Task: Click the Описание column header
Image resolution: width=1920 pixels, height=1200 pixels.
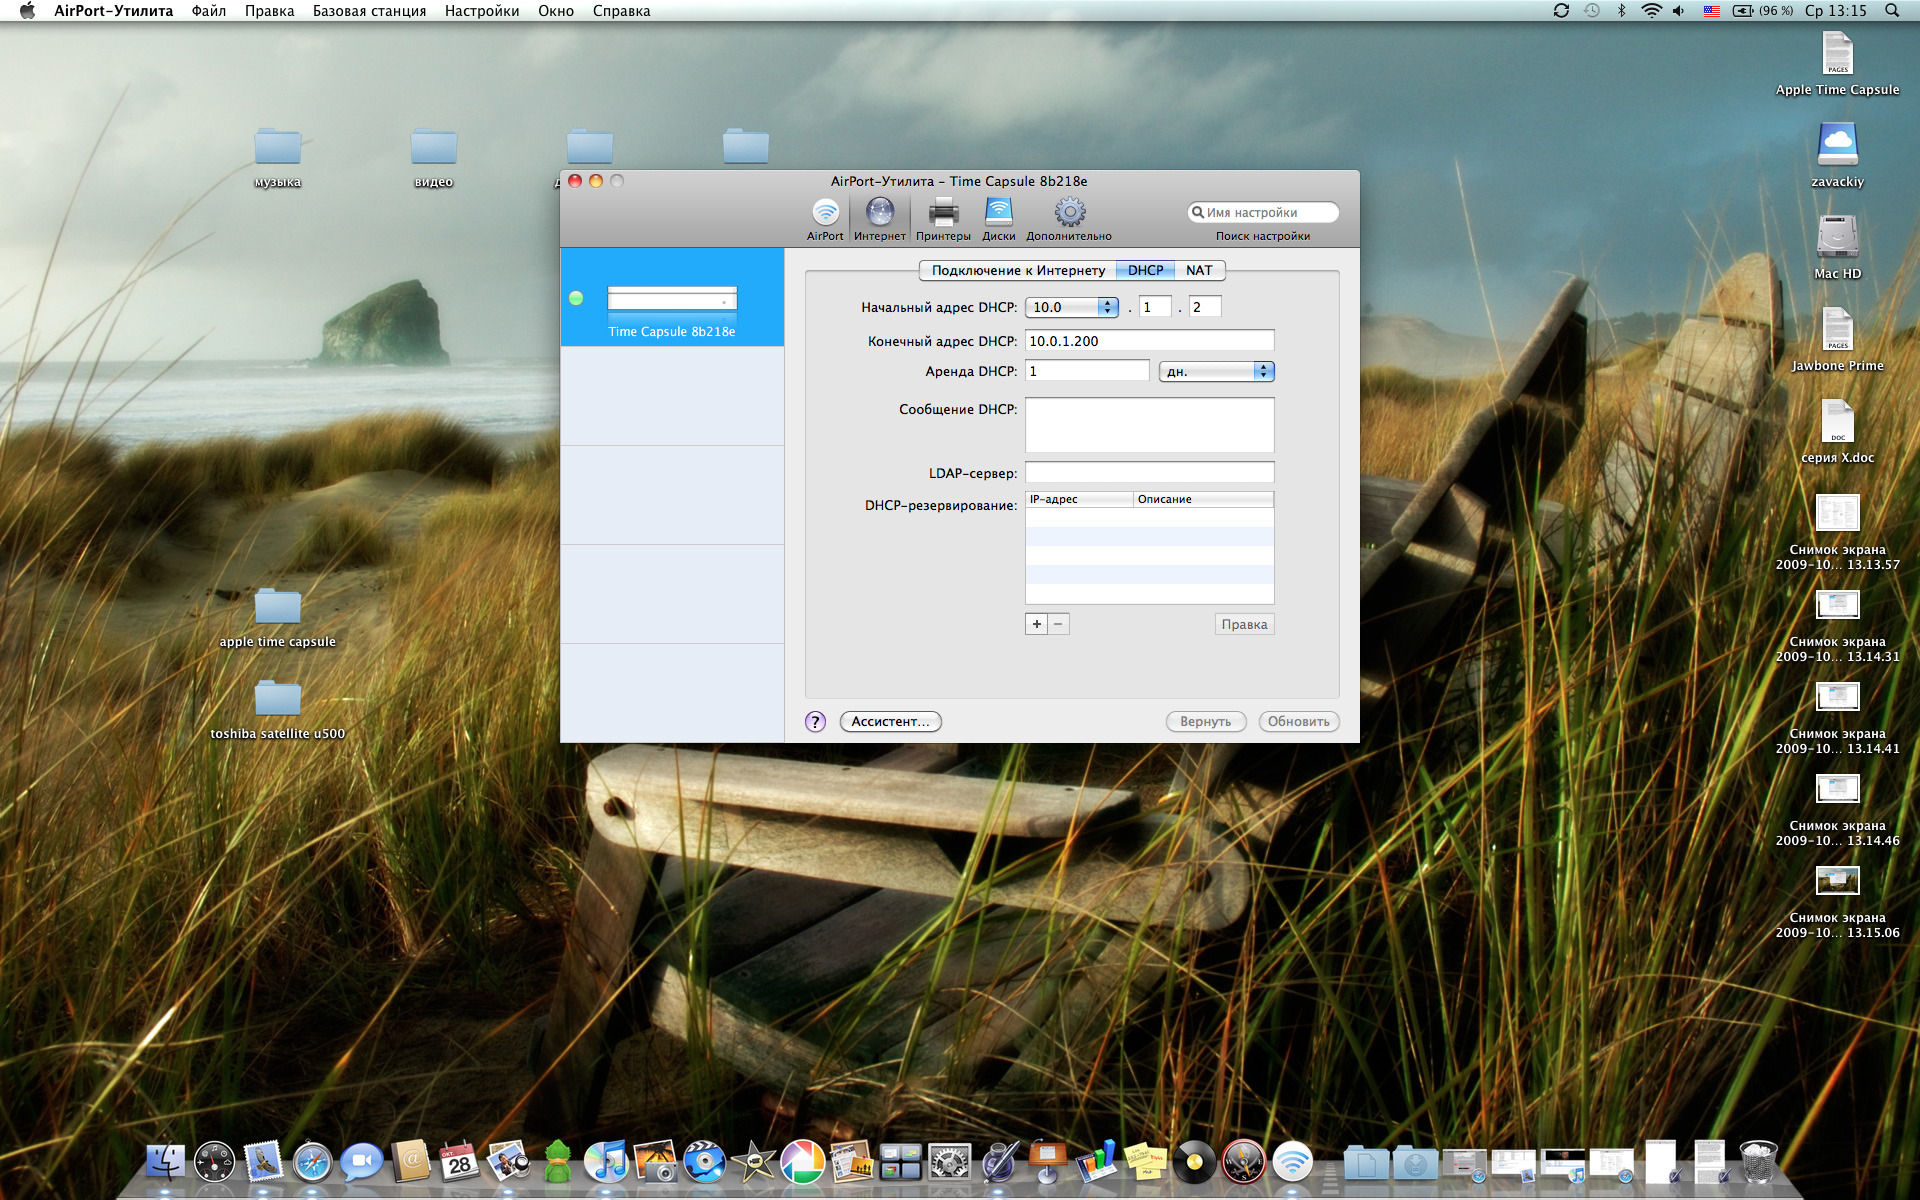Action: pos(1204,499)
